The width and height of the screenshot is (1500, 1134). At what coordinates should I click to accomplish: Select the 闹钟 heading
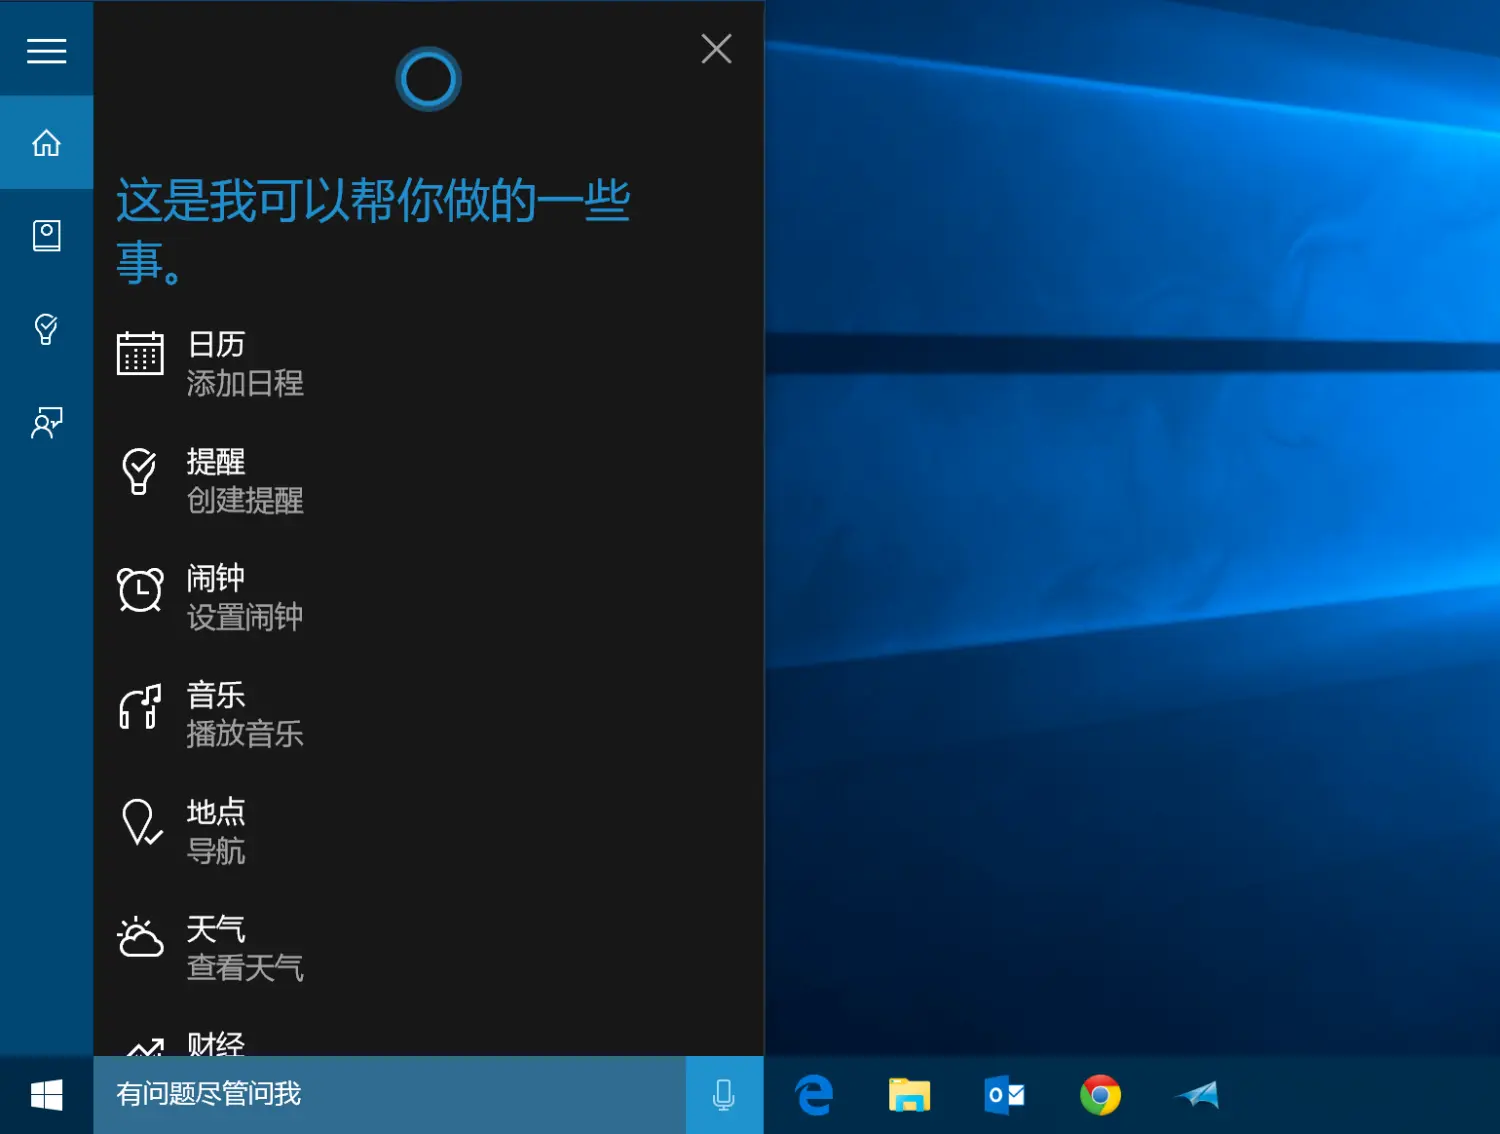216,578
